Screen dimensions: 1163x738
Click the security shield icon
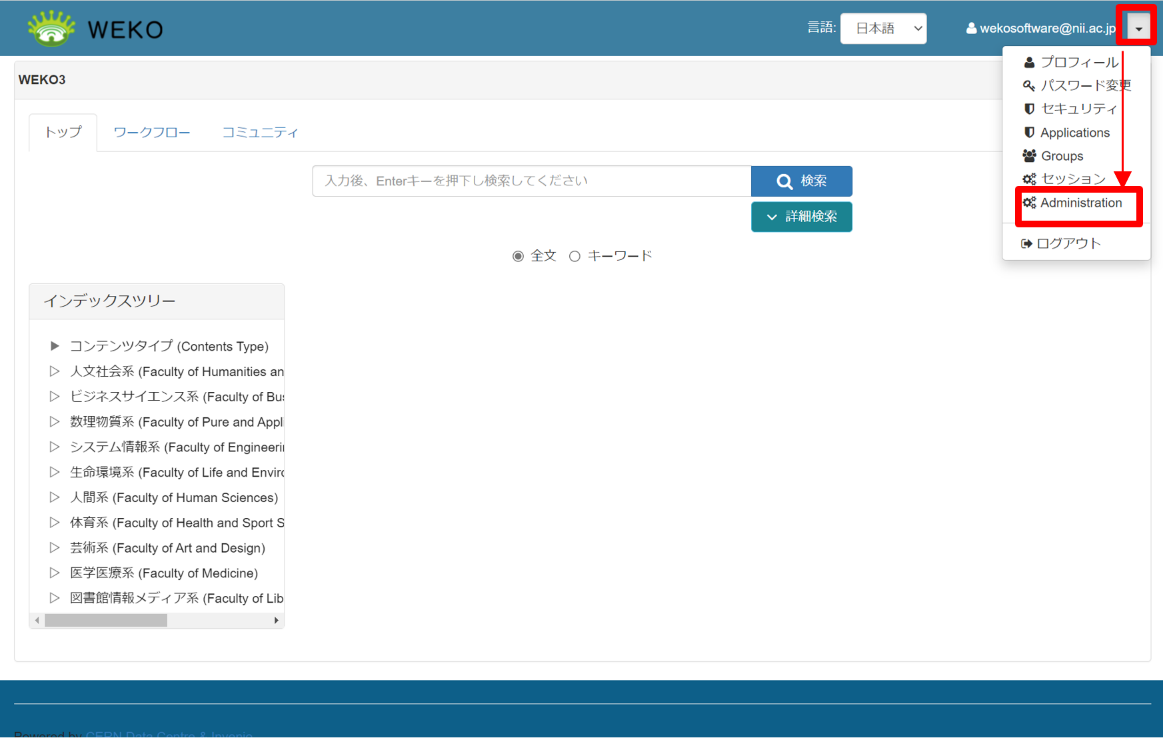tap(1029, 109)
